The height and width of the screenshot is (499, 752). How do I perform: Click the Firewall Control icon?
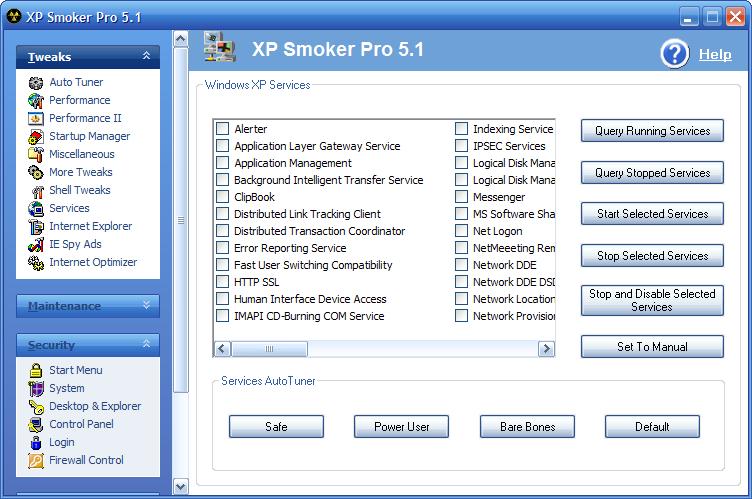click(x=35, y=460)
